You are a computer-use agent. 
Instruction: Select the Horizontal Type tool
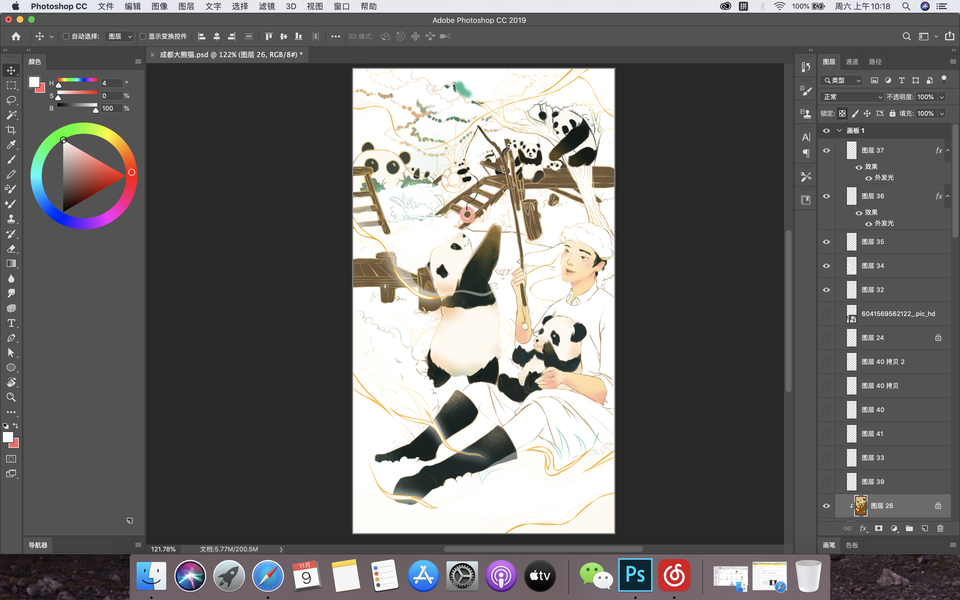[11, 323]
